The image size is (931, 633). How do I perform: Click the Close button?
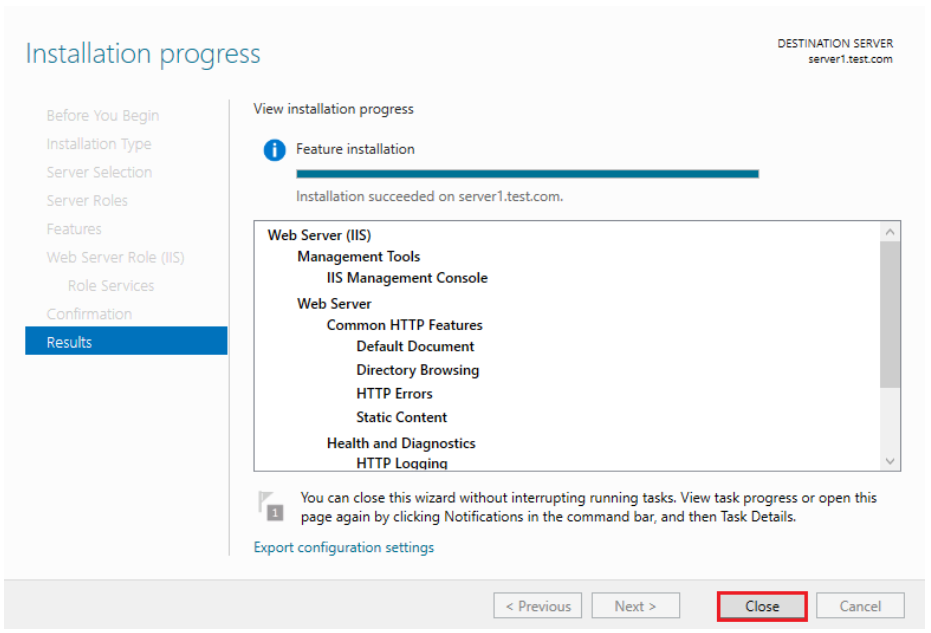tap(762, 606)
